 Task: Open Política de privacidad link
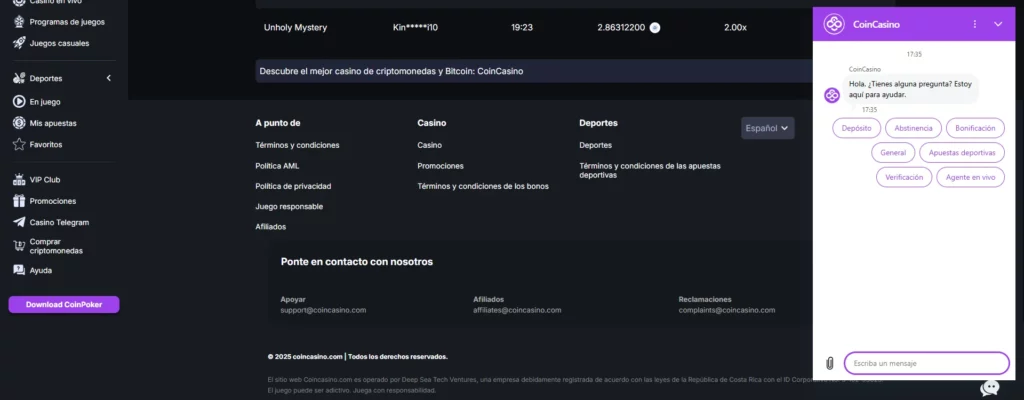(x=293, y=186)
